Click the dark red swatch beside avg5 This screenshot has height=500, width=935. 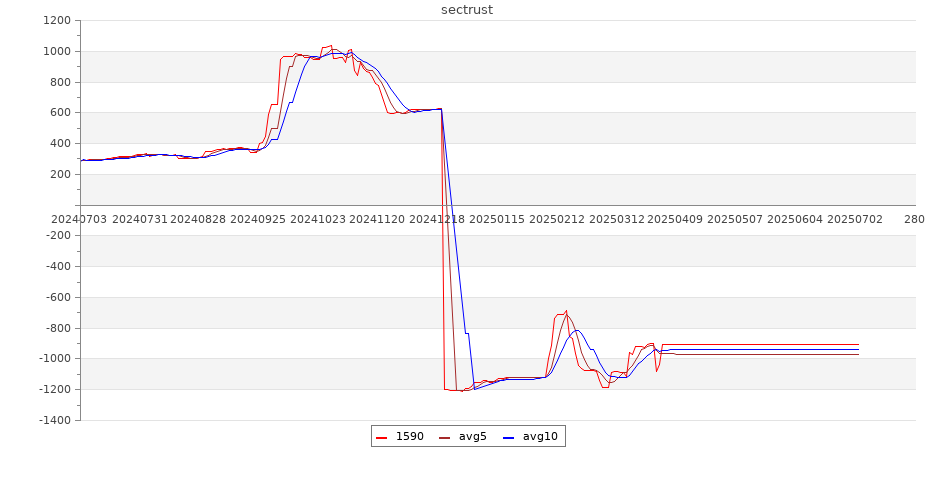[x=444, y=437]
